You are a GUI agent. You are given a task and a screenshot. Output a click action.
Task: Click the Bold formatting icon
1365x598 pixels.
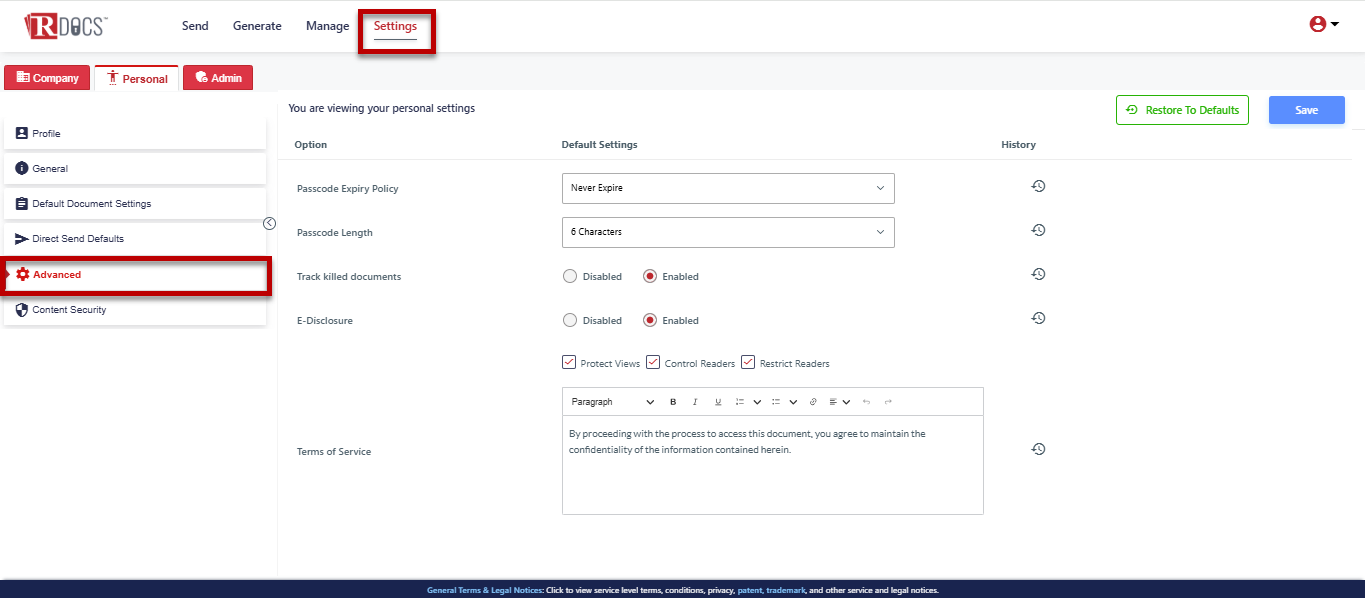tap(673, 402)
